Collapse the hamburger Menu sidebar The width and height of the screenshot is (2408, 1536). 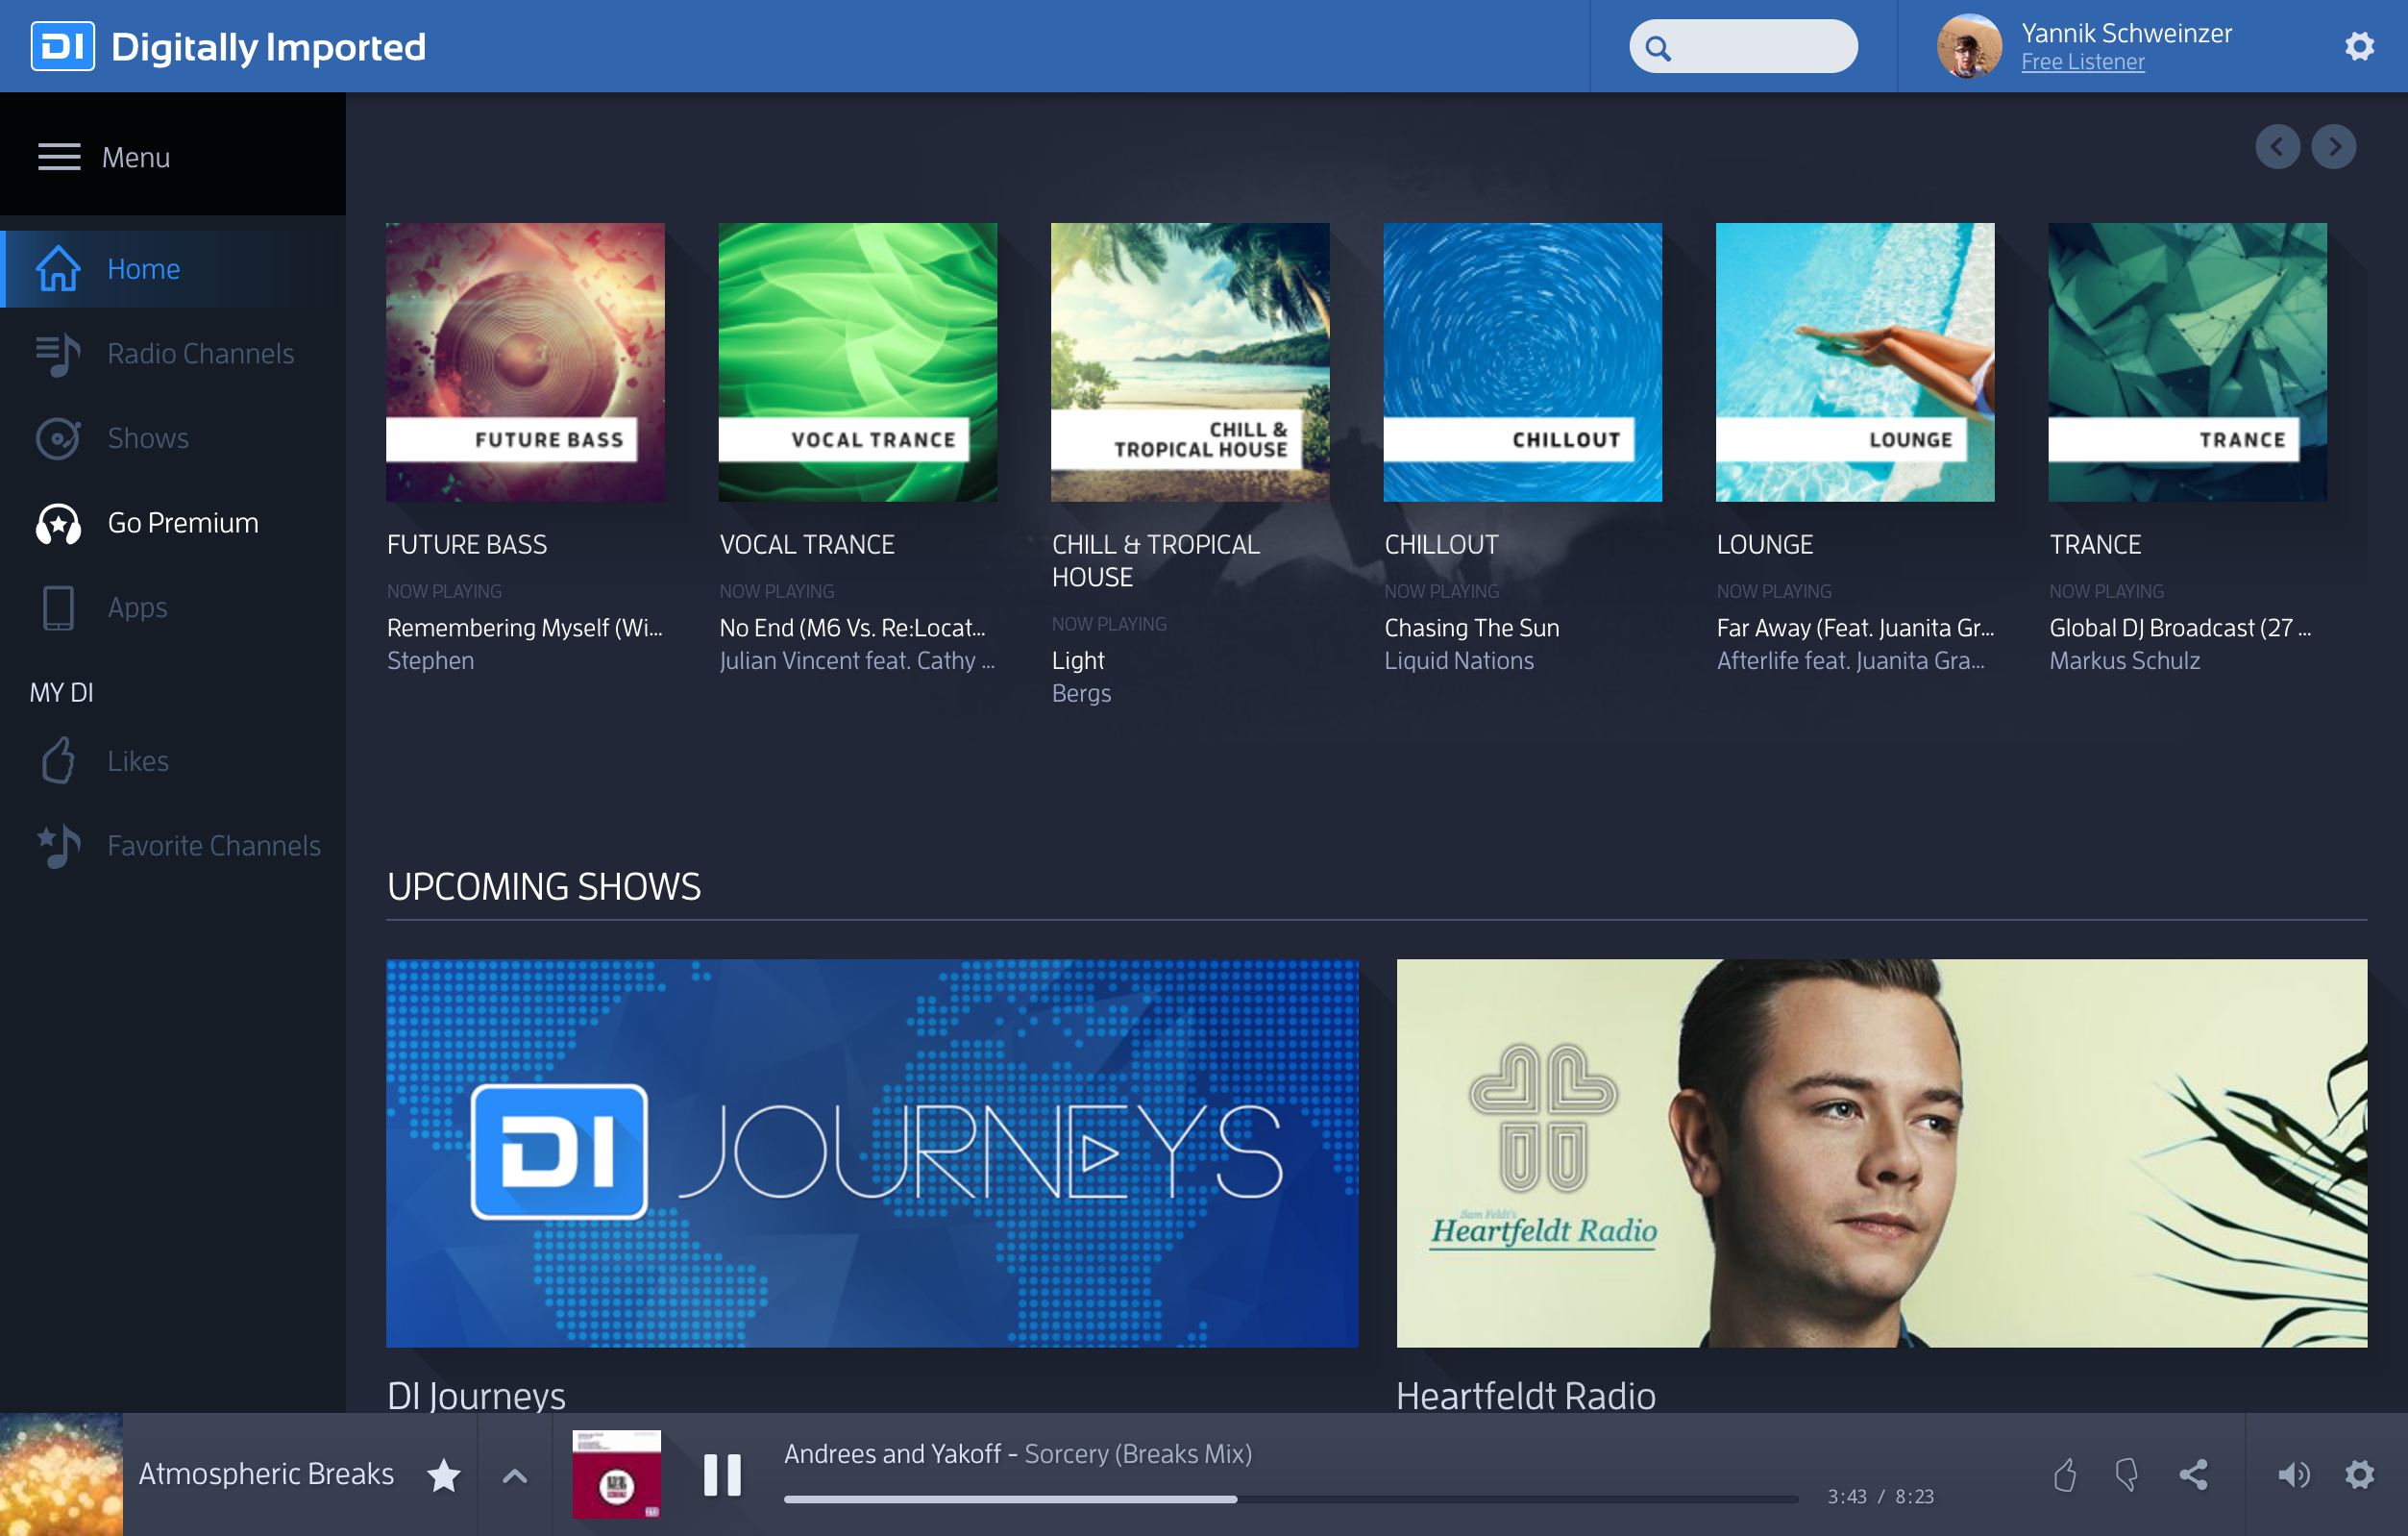point(59,157)
